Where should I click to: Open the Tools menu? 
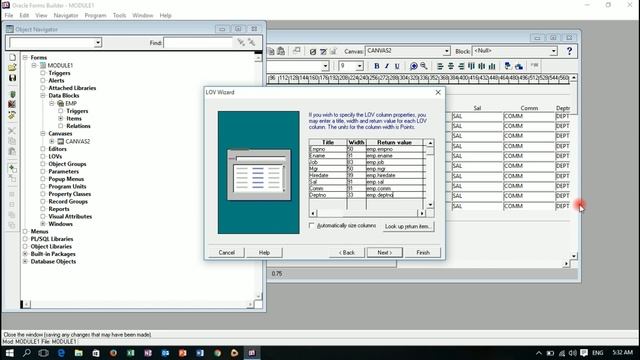pyautogui.click(x=119, y=16)
